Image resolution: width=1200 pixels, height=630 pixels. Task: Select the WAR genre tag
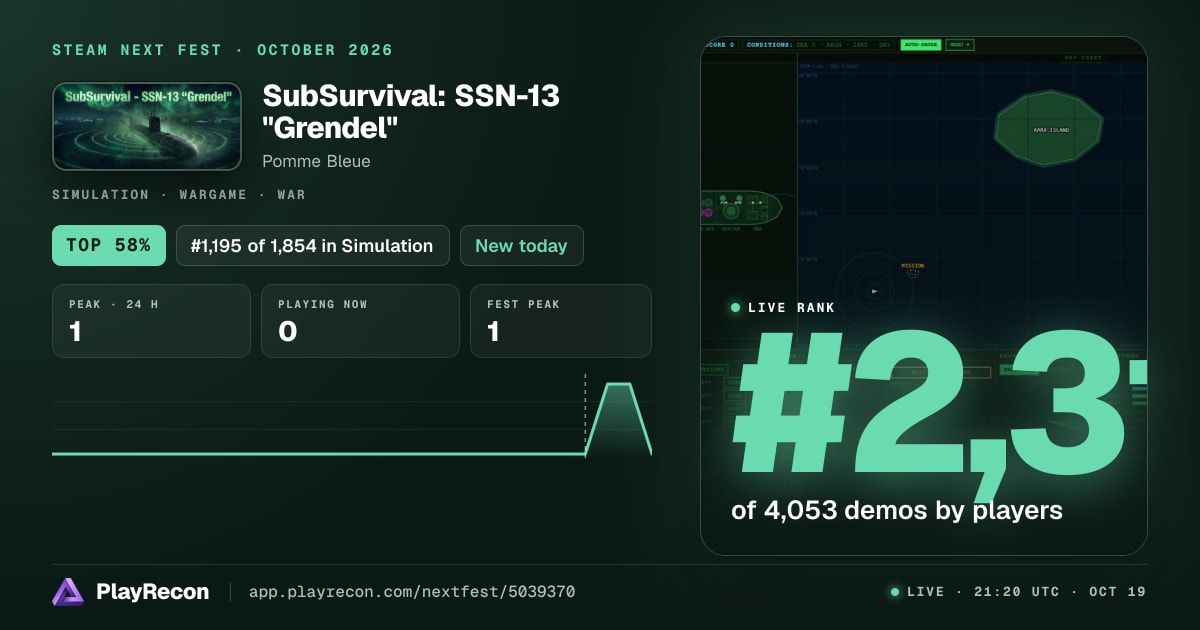[x=292, y=195]
